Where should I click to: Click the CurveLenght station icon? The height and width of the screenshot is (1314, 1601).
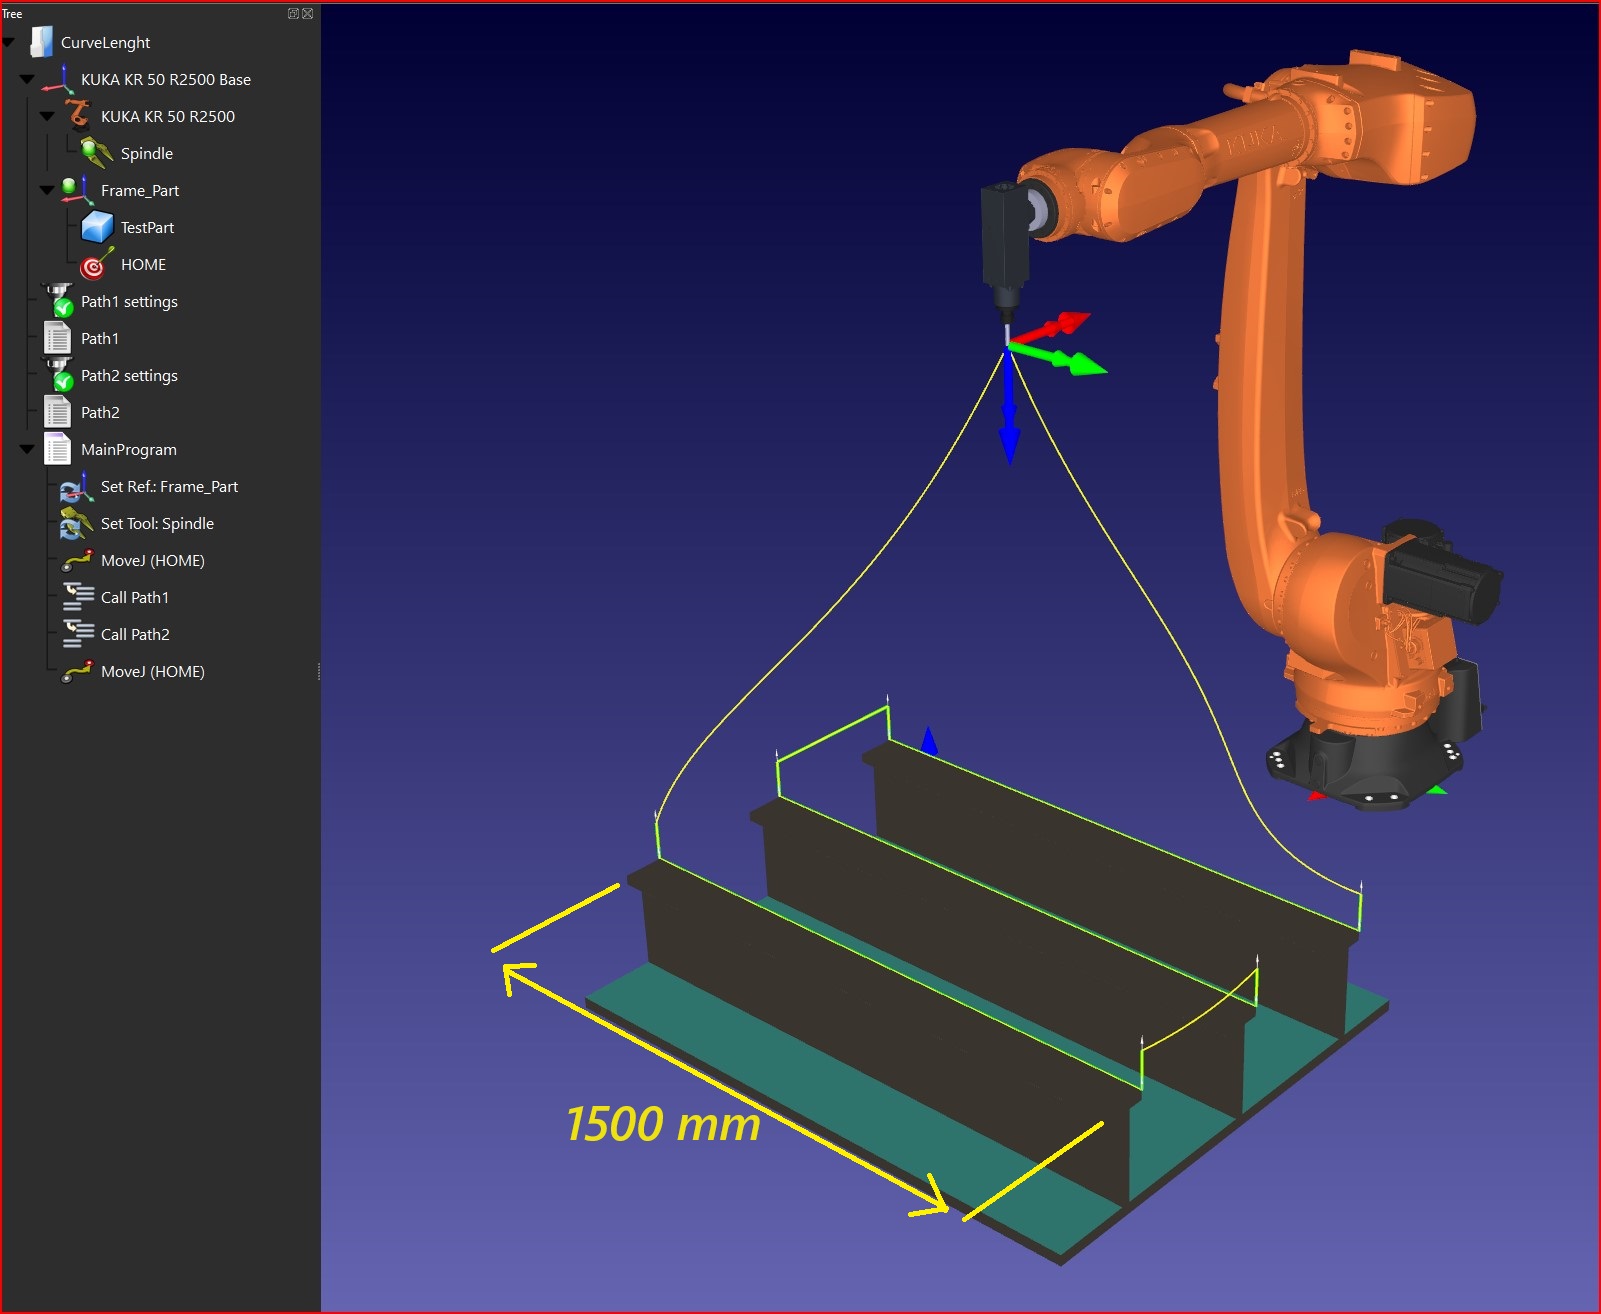click(41, 42)
